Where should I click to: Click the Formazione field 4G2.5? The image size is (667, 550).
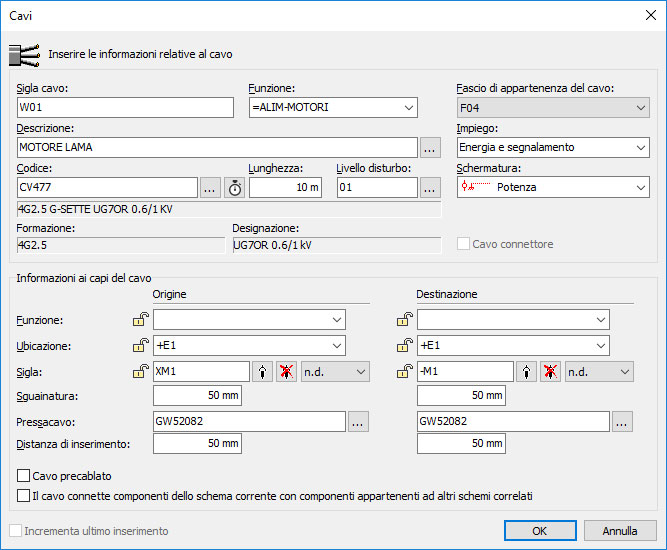coord(121,245)
